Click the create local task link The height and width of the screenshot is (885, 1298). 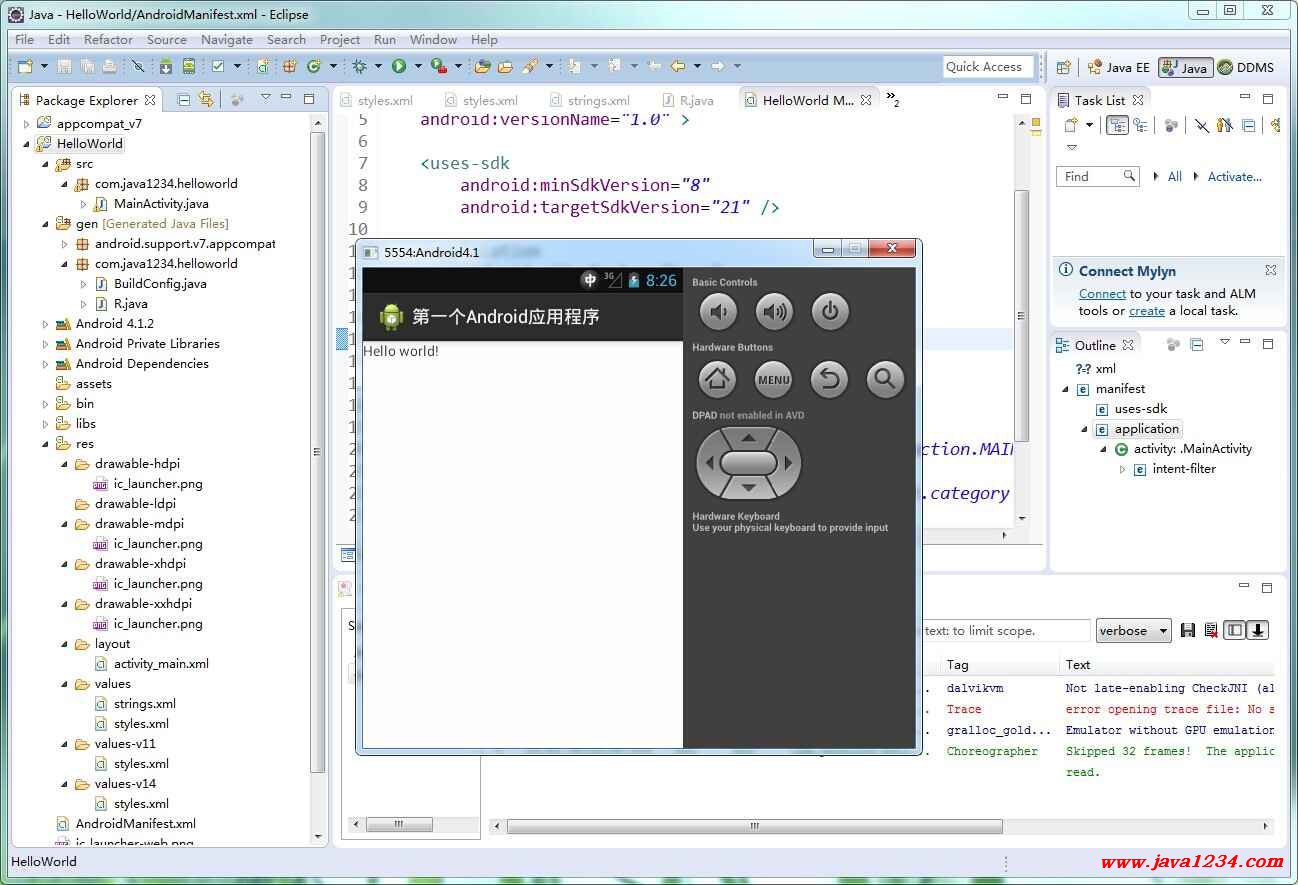[1147, 311]
